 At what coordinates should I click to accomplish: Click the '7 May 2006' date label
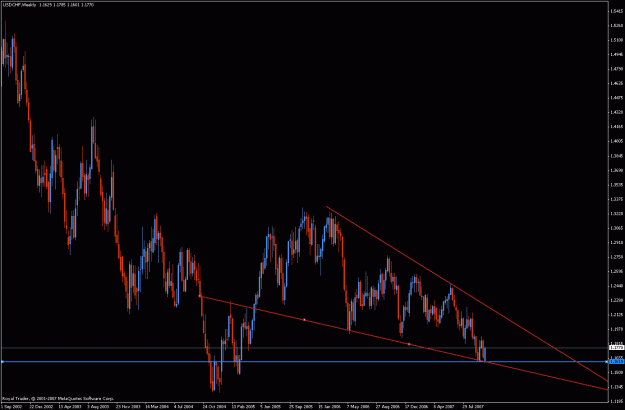click(358, 407)
